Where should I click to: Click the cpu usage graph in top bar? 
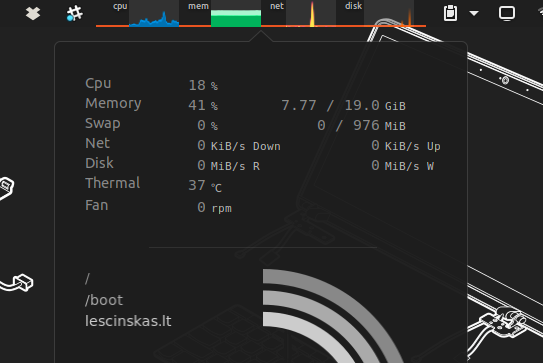[x=154, y=14]
